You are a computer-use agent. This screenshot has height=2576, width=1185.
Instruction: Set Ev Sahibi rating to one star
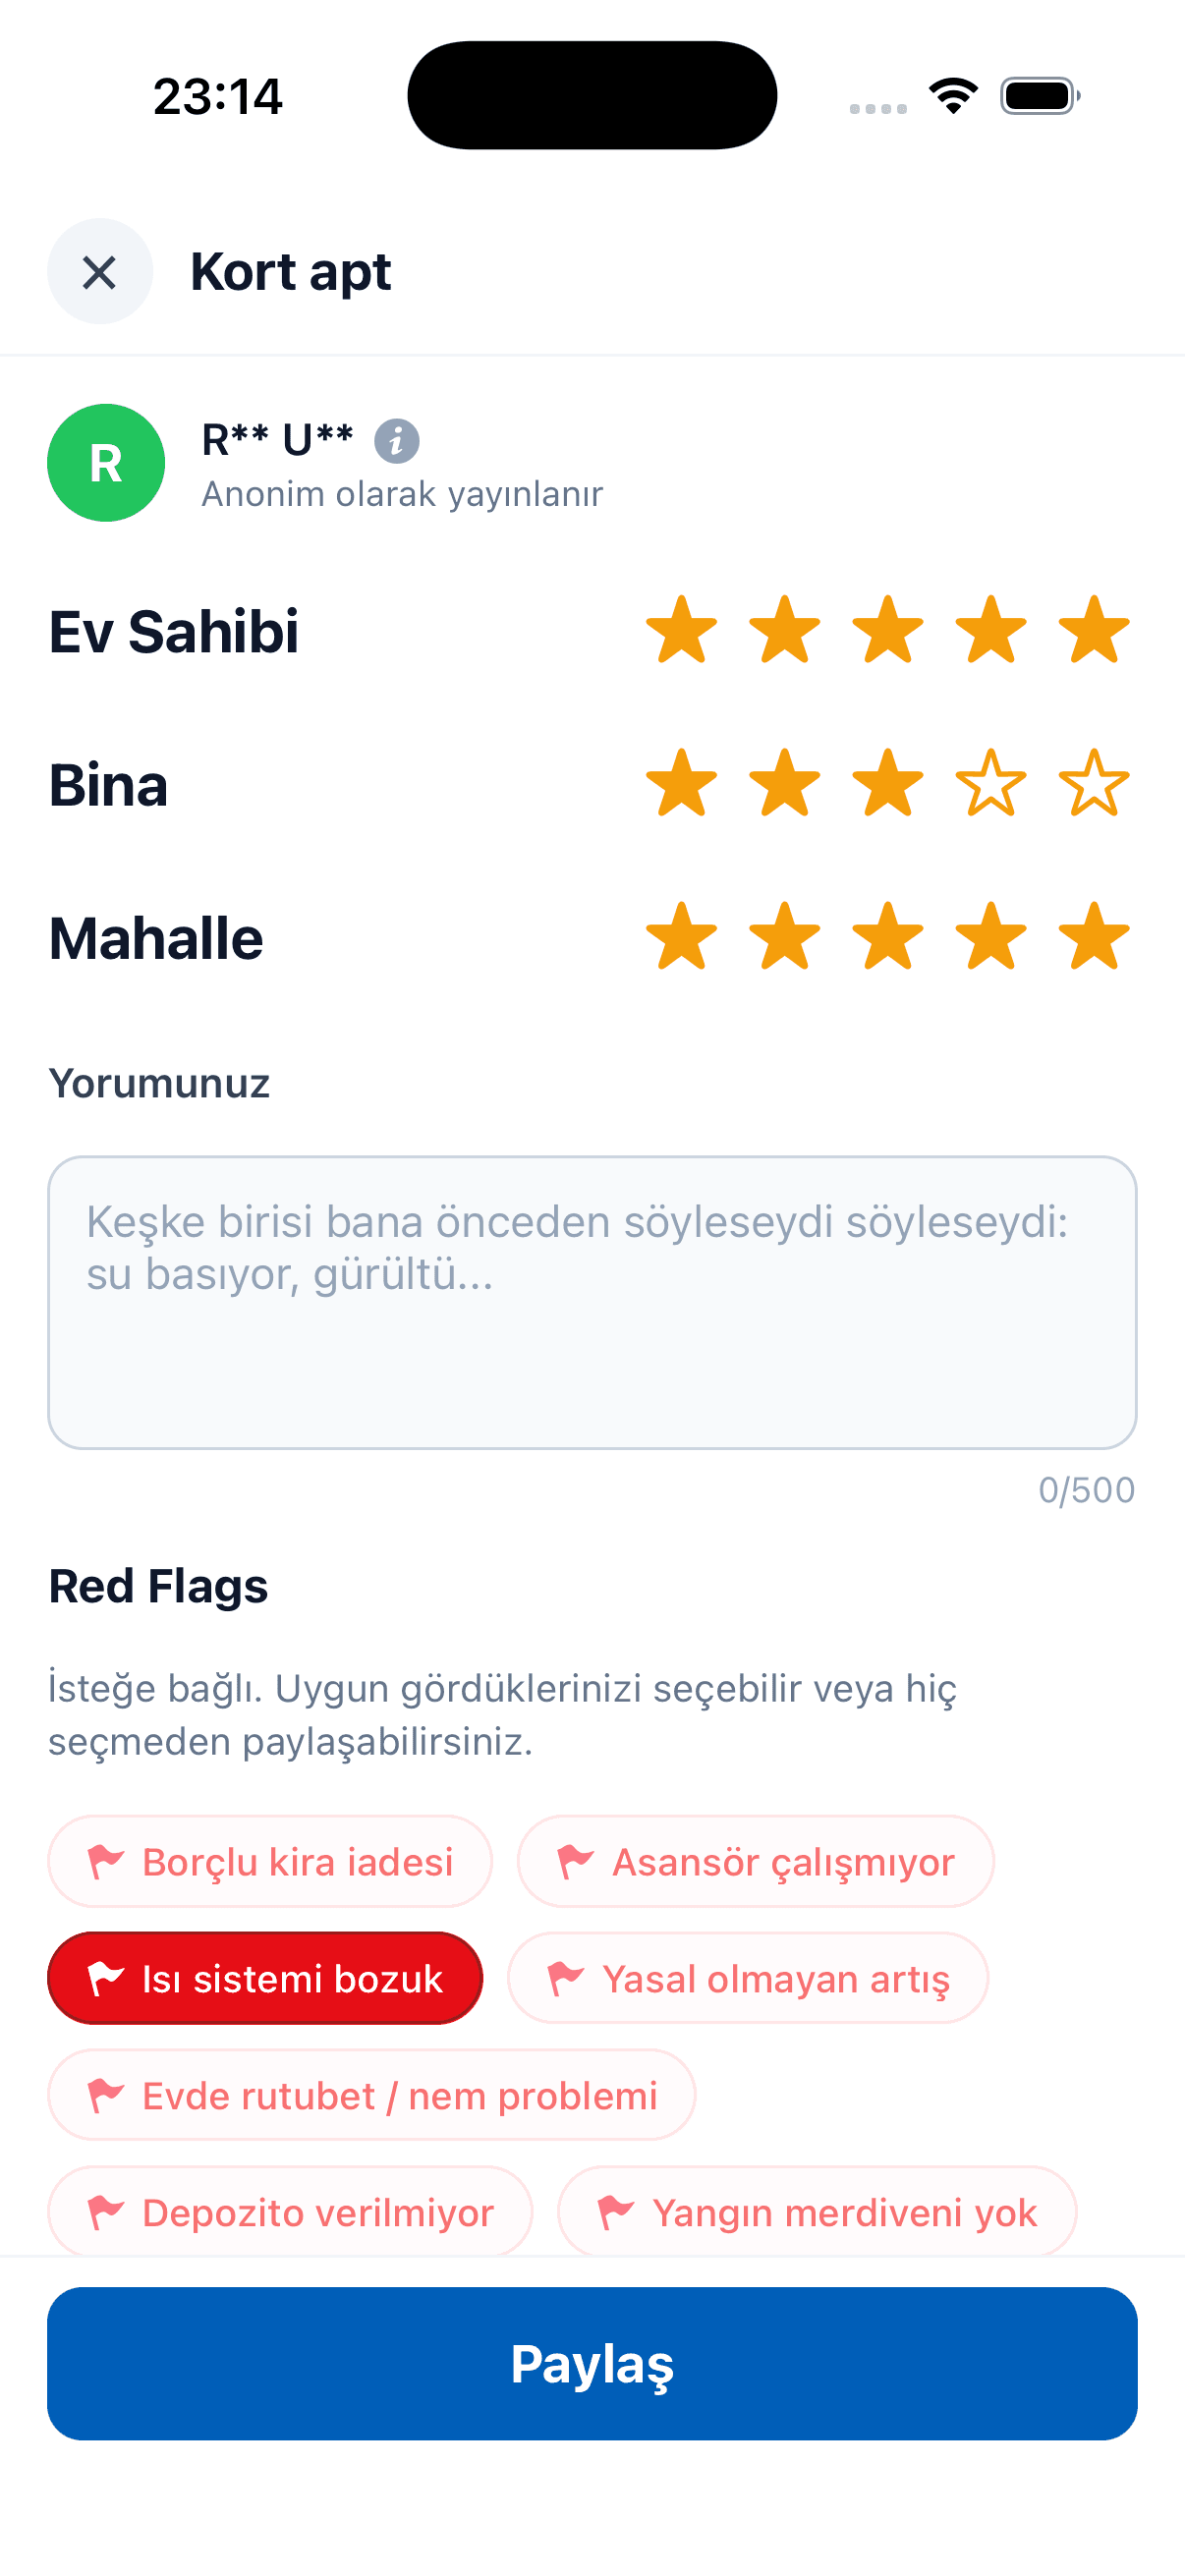pos(682,631)
